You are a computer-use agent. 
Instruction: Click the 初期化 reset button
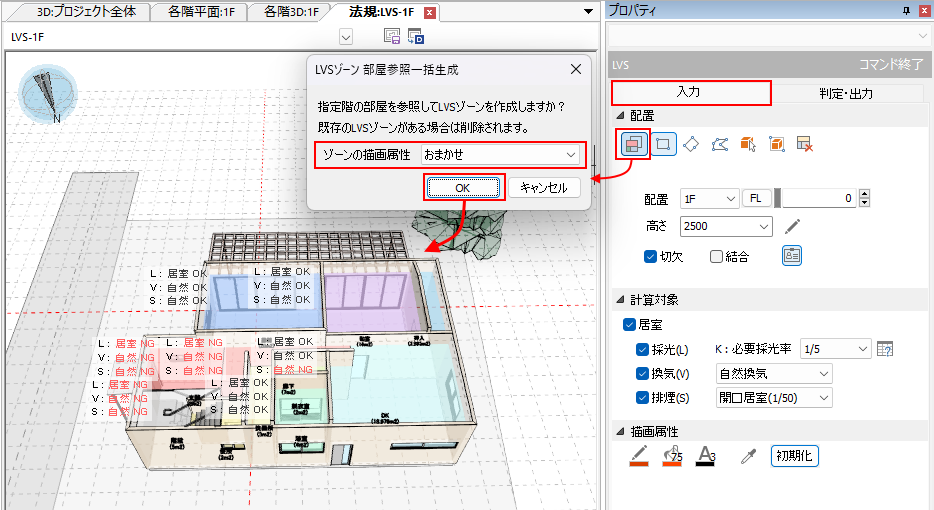795,456
